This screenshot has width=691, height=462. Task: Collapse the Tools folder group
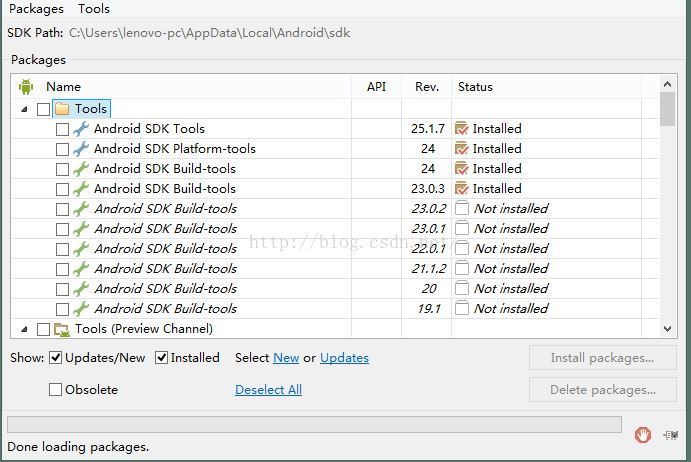click(x=24, y=109)
